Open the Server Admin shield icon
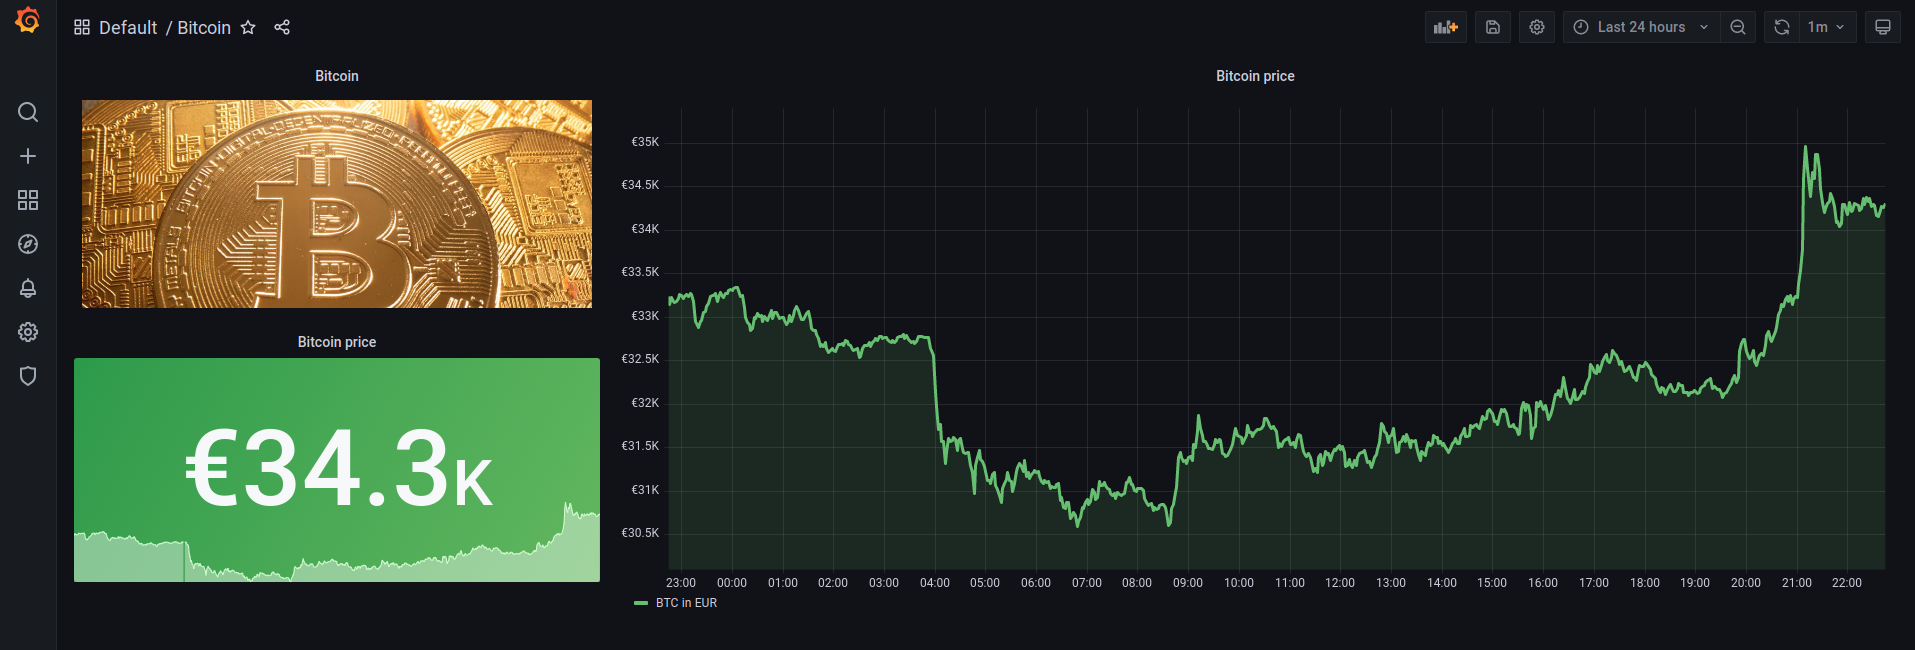 coord(28,376)
